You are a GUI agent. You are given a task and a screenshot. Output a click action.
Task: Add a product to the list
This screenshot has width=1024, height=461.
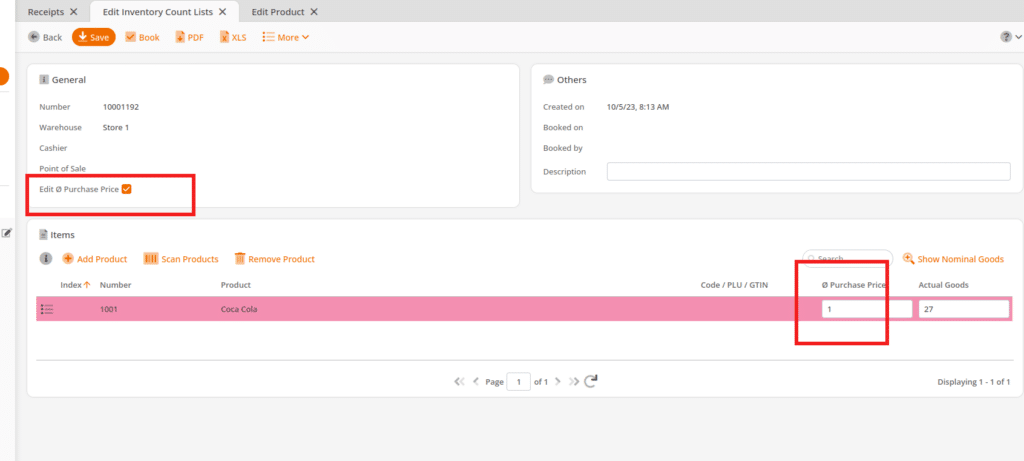point(95,259)
